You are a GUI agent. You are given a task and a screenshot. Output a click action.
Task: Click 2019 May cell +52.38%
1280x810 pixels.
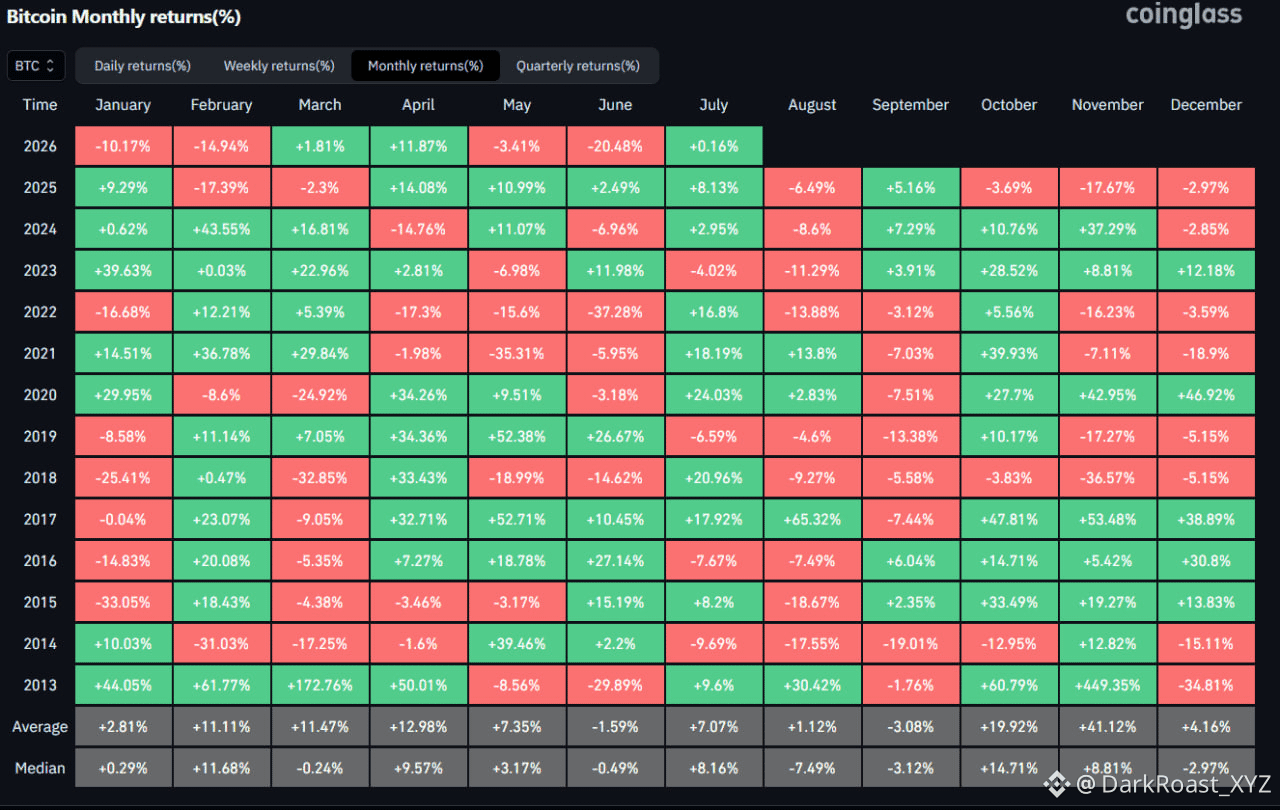coord(517,437)
